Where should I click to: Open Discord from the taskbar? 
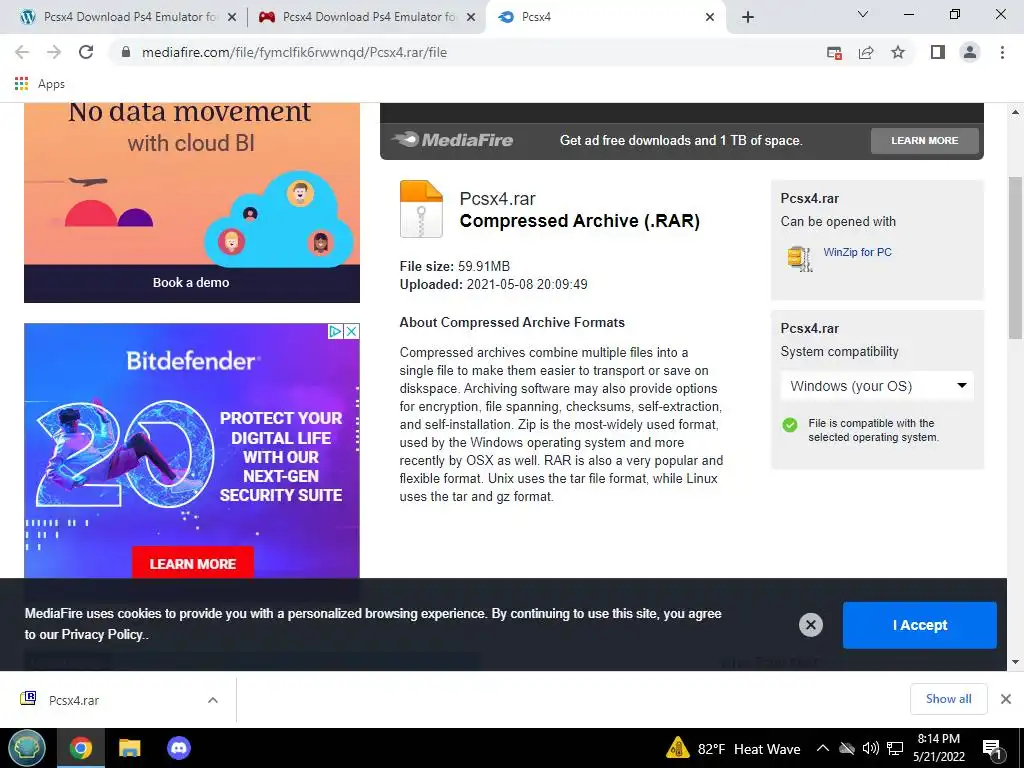[179, 748]
